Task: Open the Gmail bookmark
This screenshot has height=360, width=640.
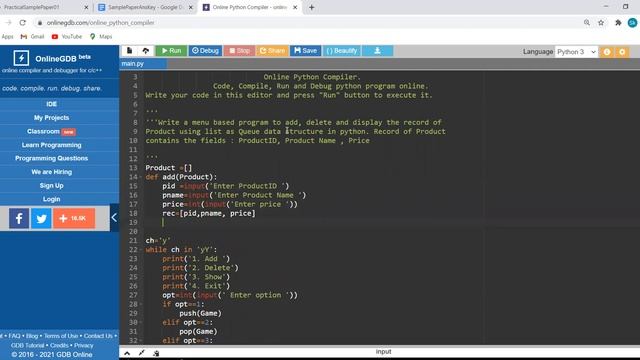Action: click(x=32, y=37)
